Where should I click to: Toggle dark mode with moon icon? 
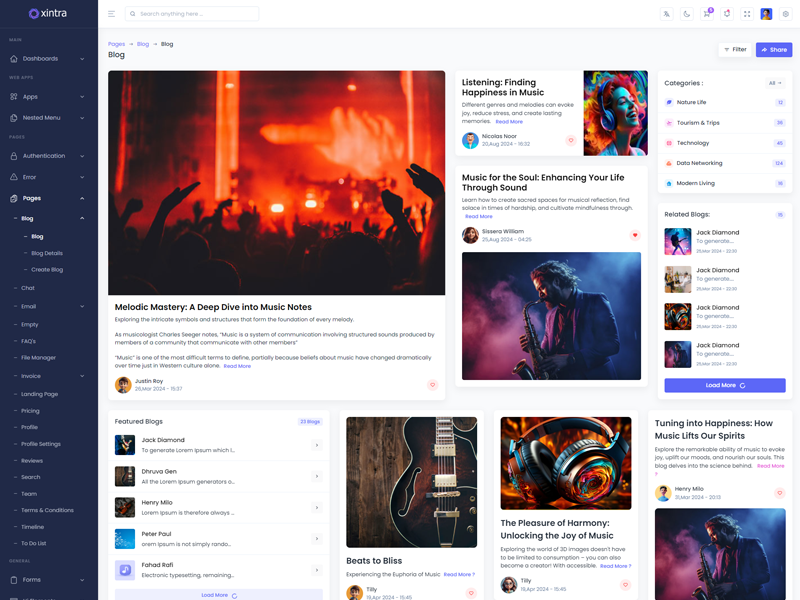(687, 14)
